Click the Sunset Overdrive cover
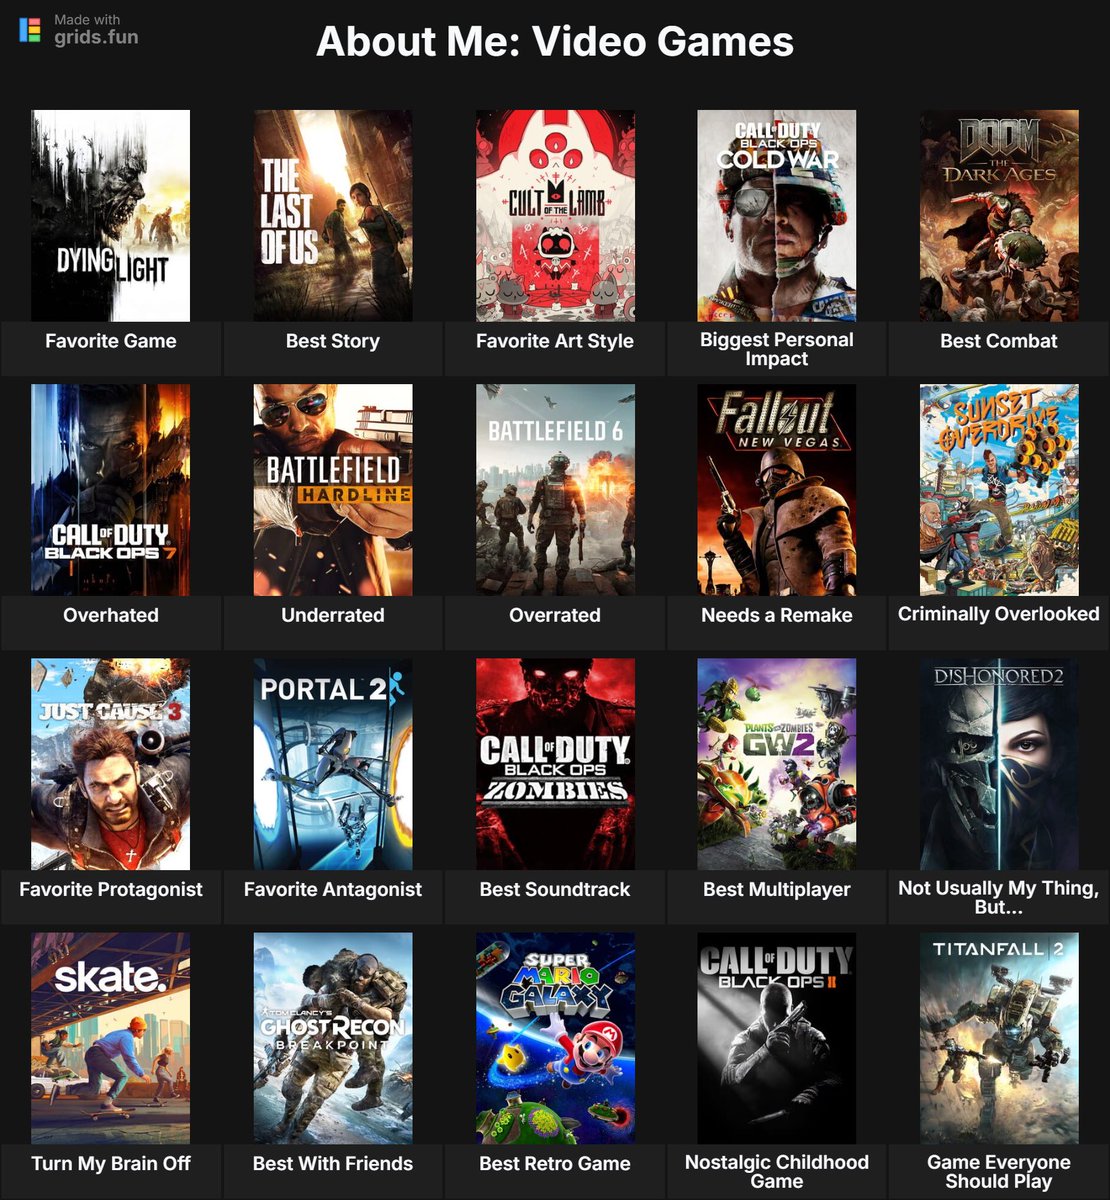The image size is (1110, 1200). [999, 490]
